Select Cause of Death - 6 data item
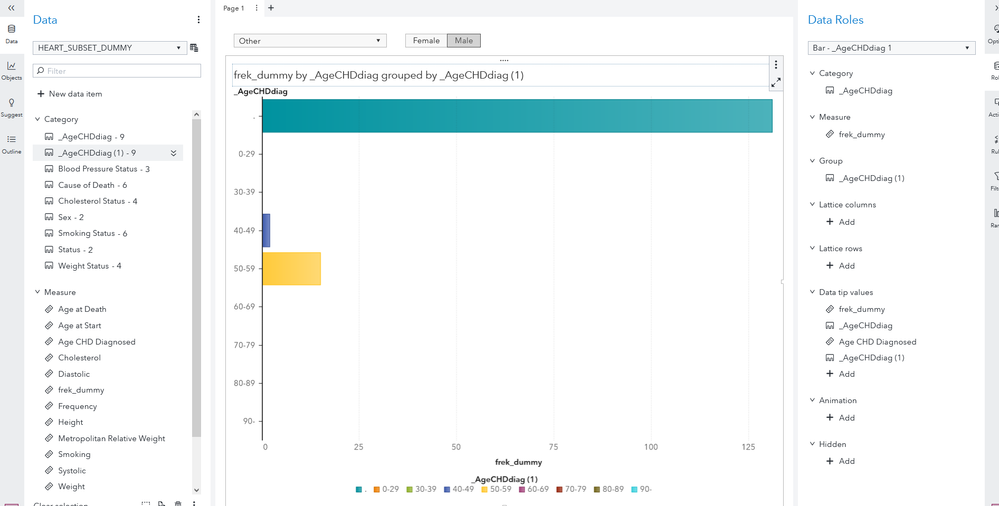 [x=92, y=185]
